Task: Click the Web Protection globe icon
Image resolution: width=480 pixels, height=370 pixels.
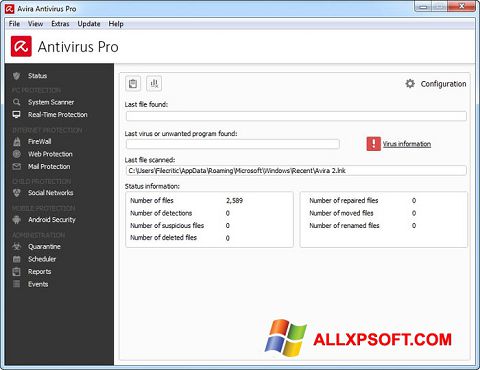Action: pyautogui.click(x=17, y=154)
